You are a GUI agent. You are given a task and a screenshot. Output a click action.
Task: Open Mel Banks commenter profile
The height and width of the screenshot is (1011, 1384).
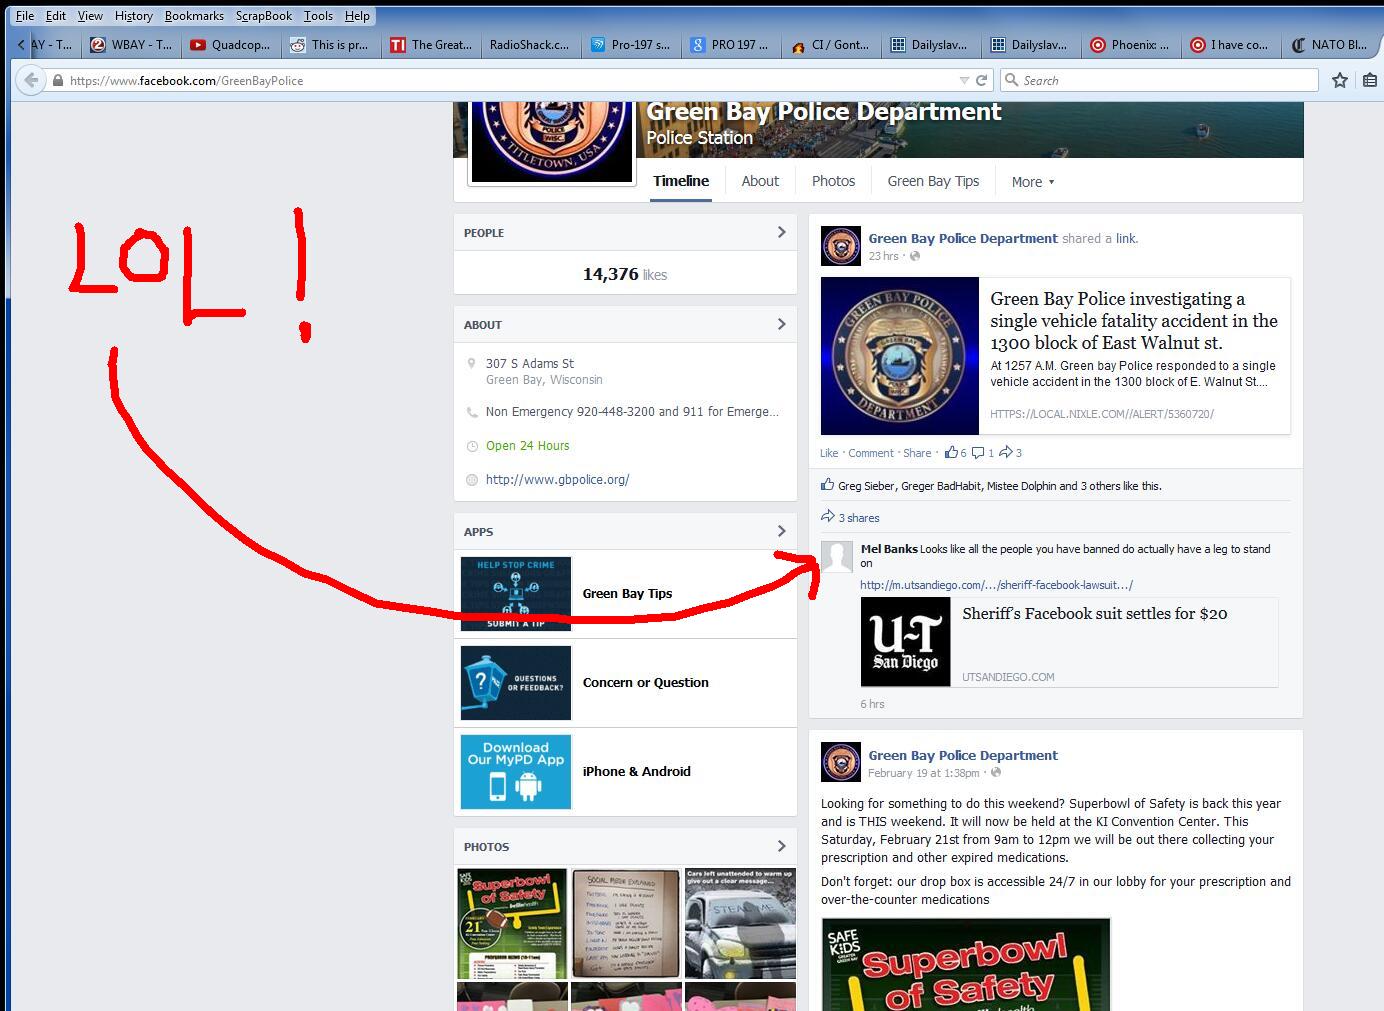tap(889, 549)
